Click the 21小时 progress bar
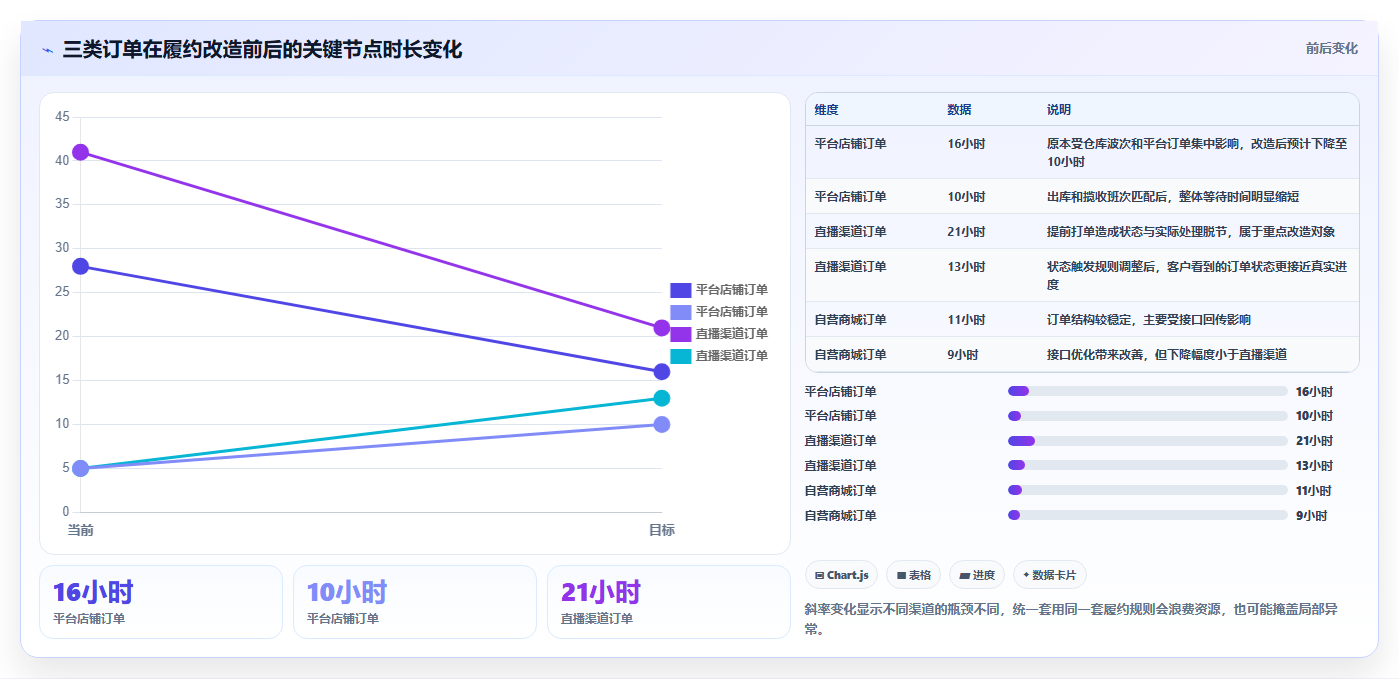This screenshot has height=679, width=1399. coord(1147,441)
